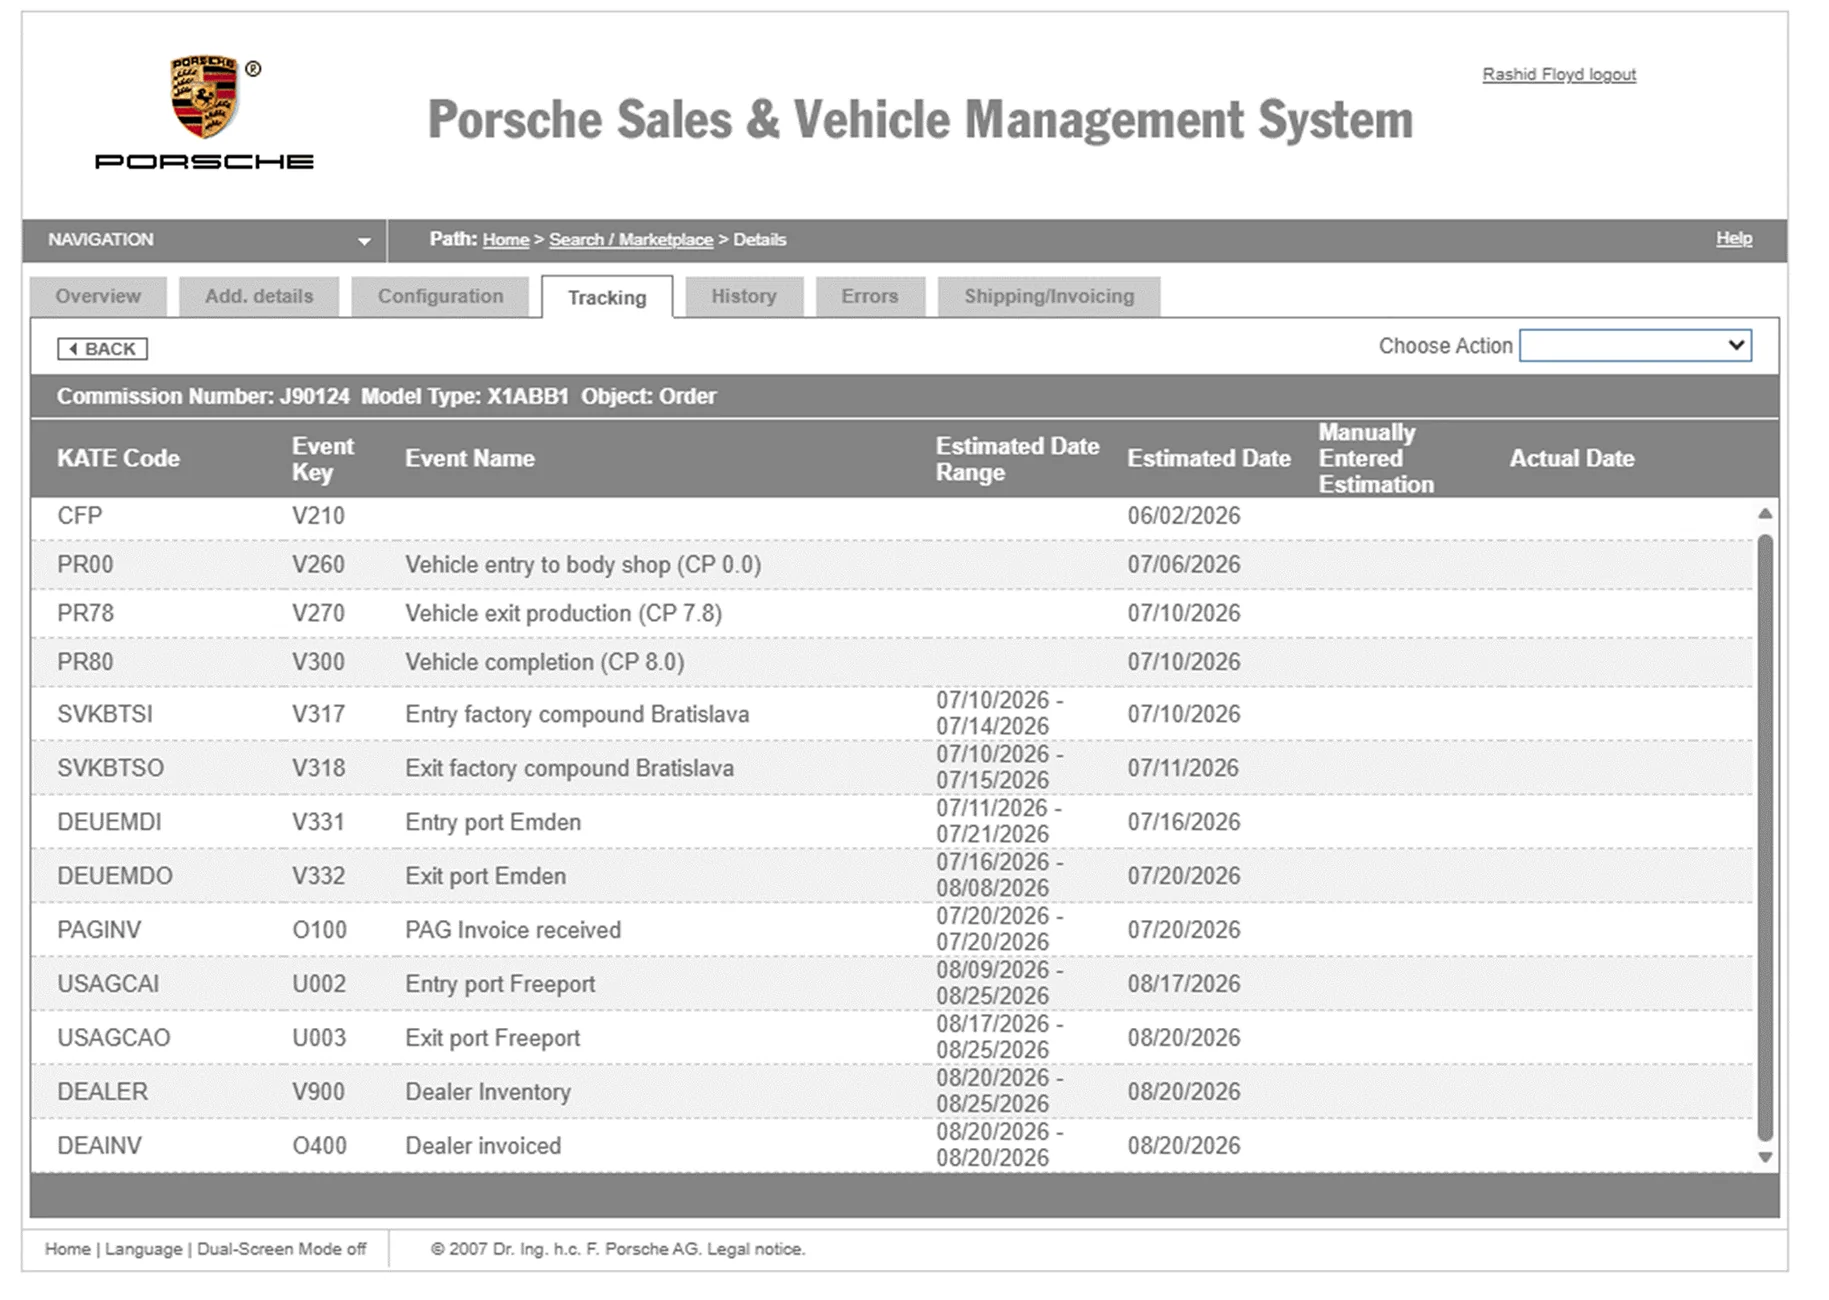Viewport: 1829px width, 1300px height.
Task: Click Entry port Freeport event name
Action: (500, 985)
